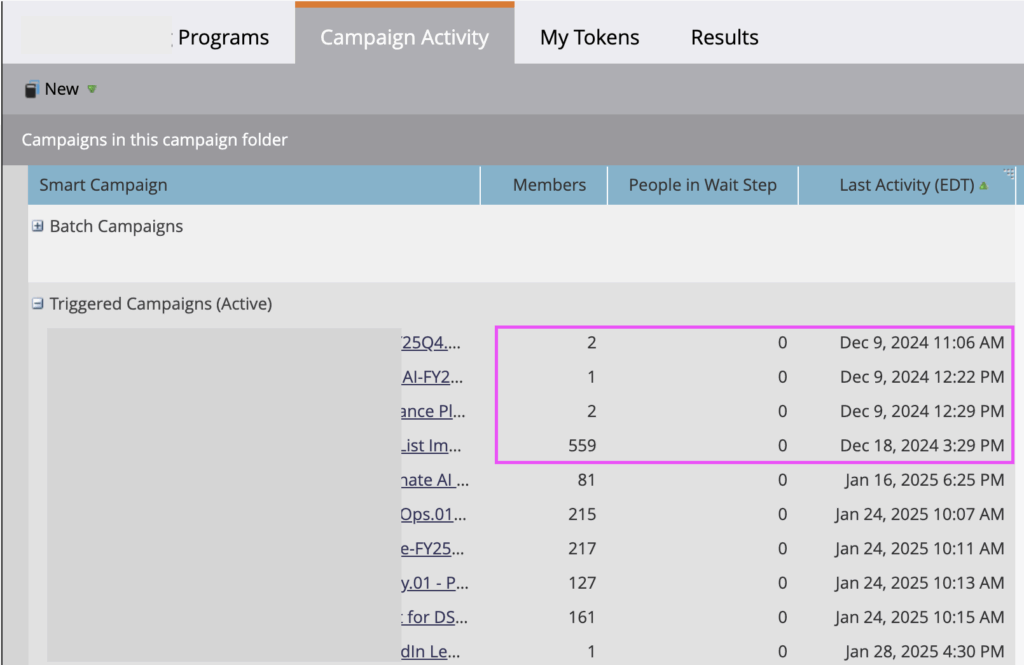This screenshot has height=665, width=1024.
Task: Click the New item icon in toolbar
Action: pos(31,90)
